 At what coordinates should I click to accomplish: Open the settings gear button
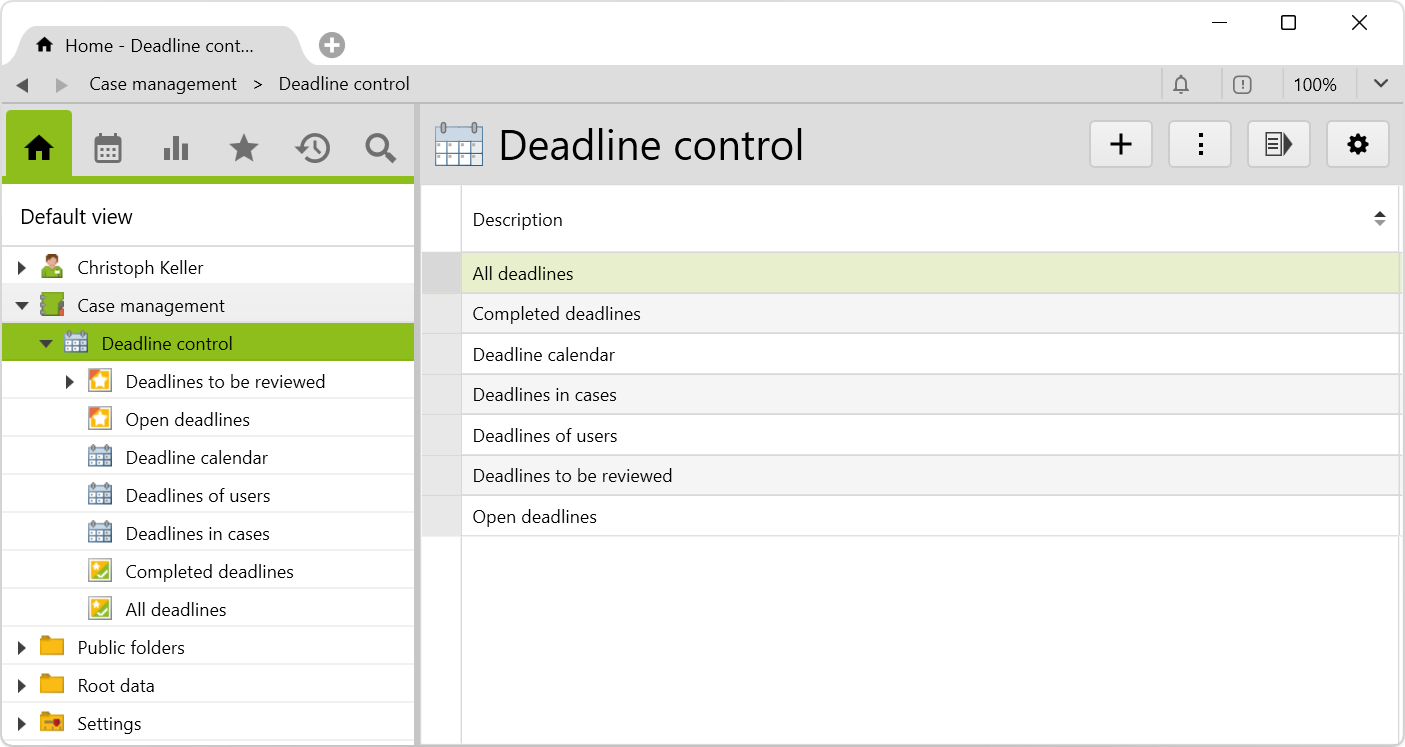(x=1357, y=145)
